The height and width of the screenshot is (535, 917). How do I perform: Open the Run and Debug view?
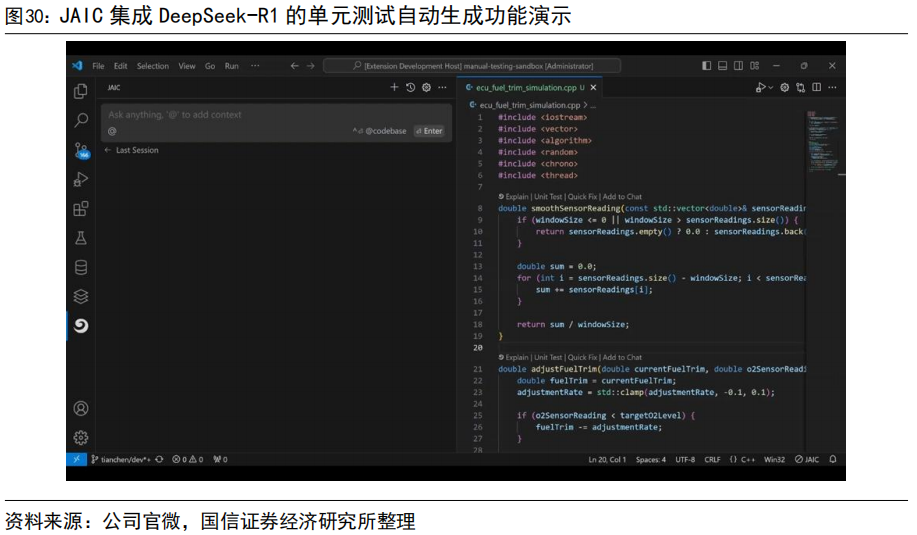pos(81,180)
